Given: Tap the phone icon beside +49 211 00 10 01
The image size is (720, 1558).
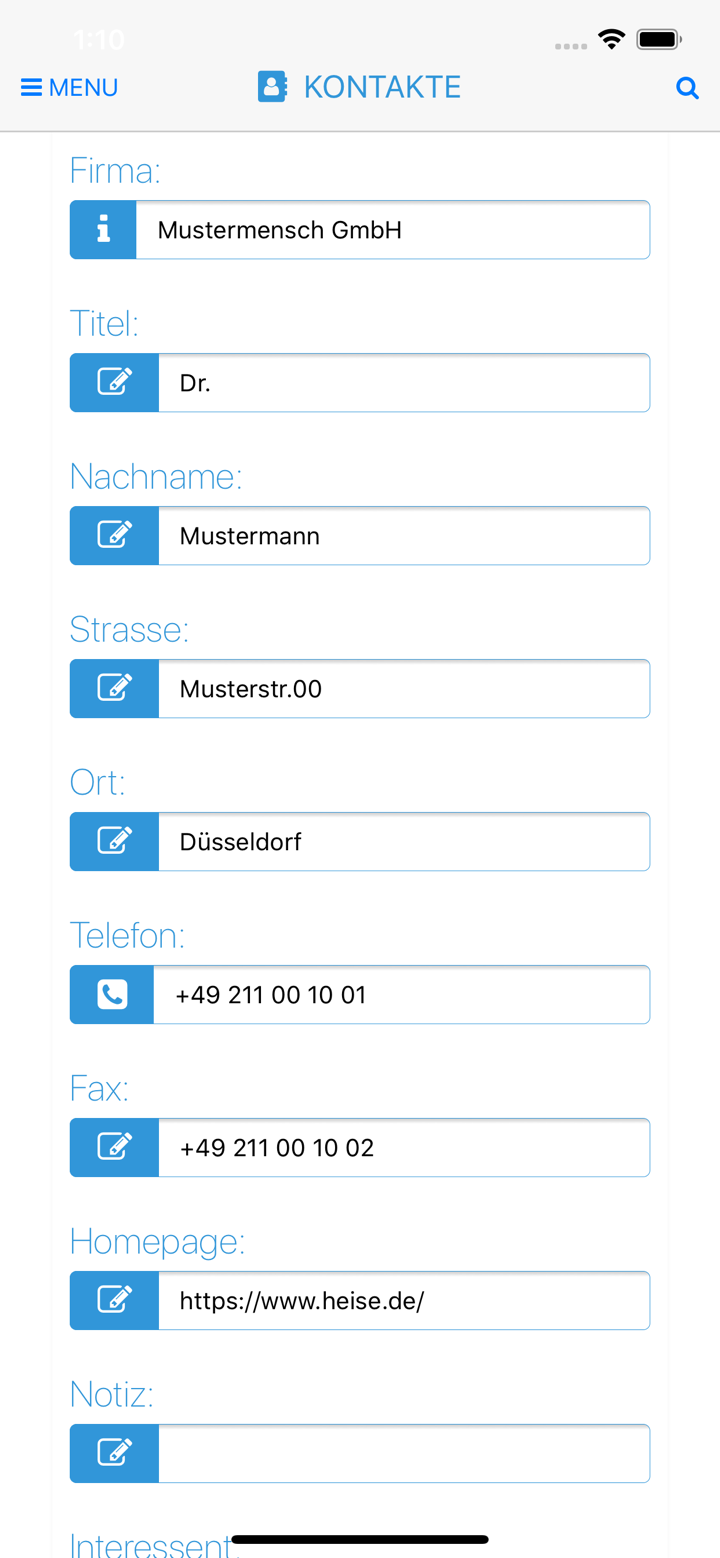Looking at the screenshot, I should pyautogui.click(x=112, y=995).
